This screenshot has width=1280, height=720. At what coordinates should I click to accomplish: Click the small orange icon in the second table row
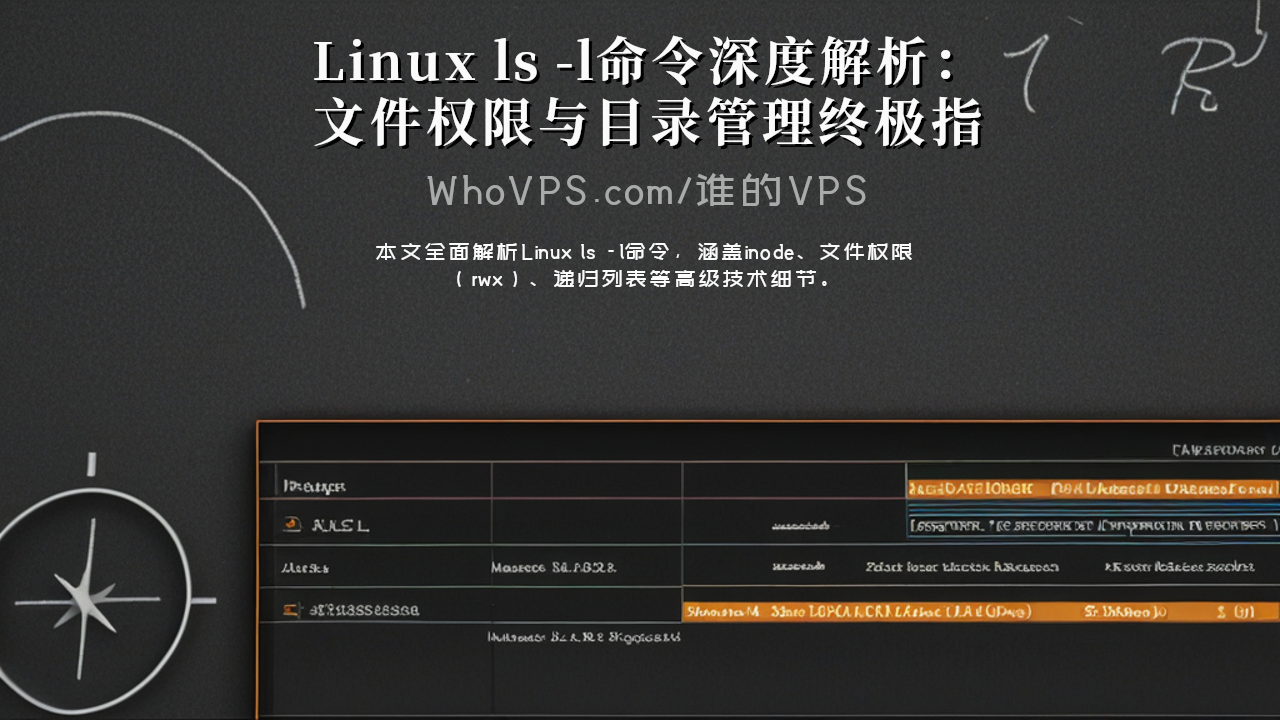coord(291,524)
